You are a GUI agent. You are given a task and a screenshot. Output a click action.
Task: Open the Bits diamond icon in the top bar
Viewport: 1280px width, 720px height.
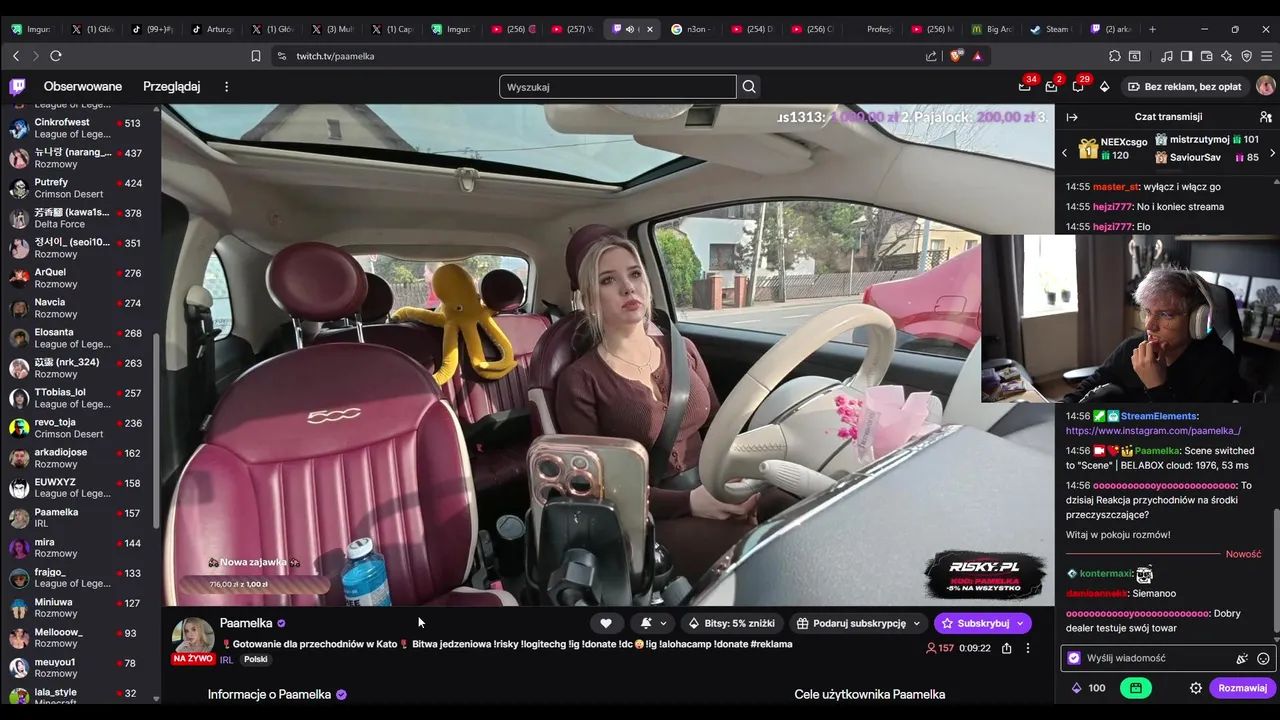click(1104, 87)
